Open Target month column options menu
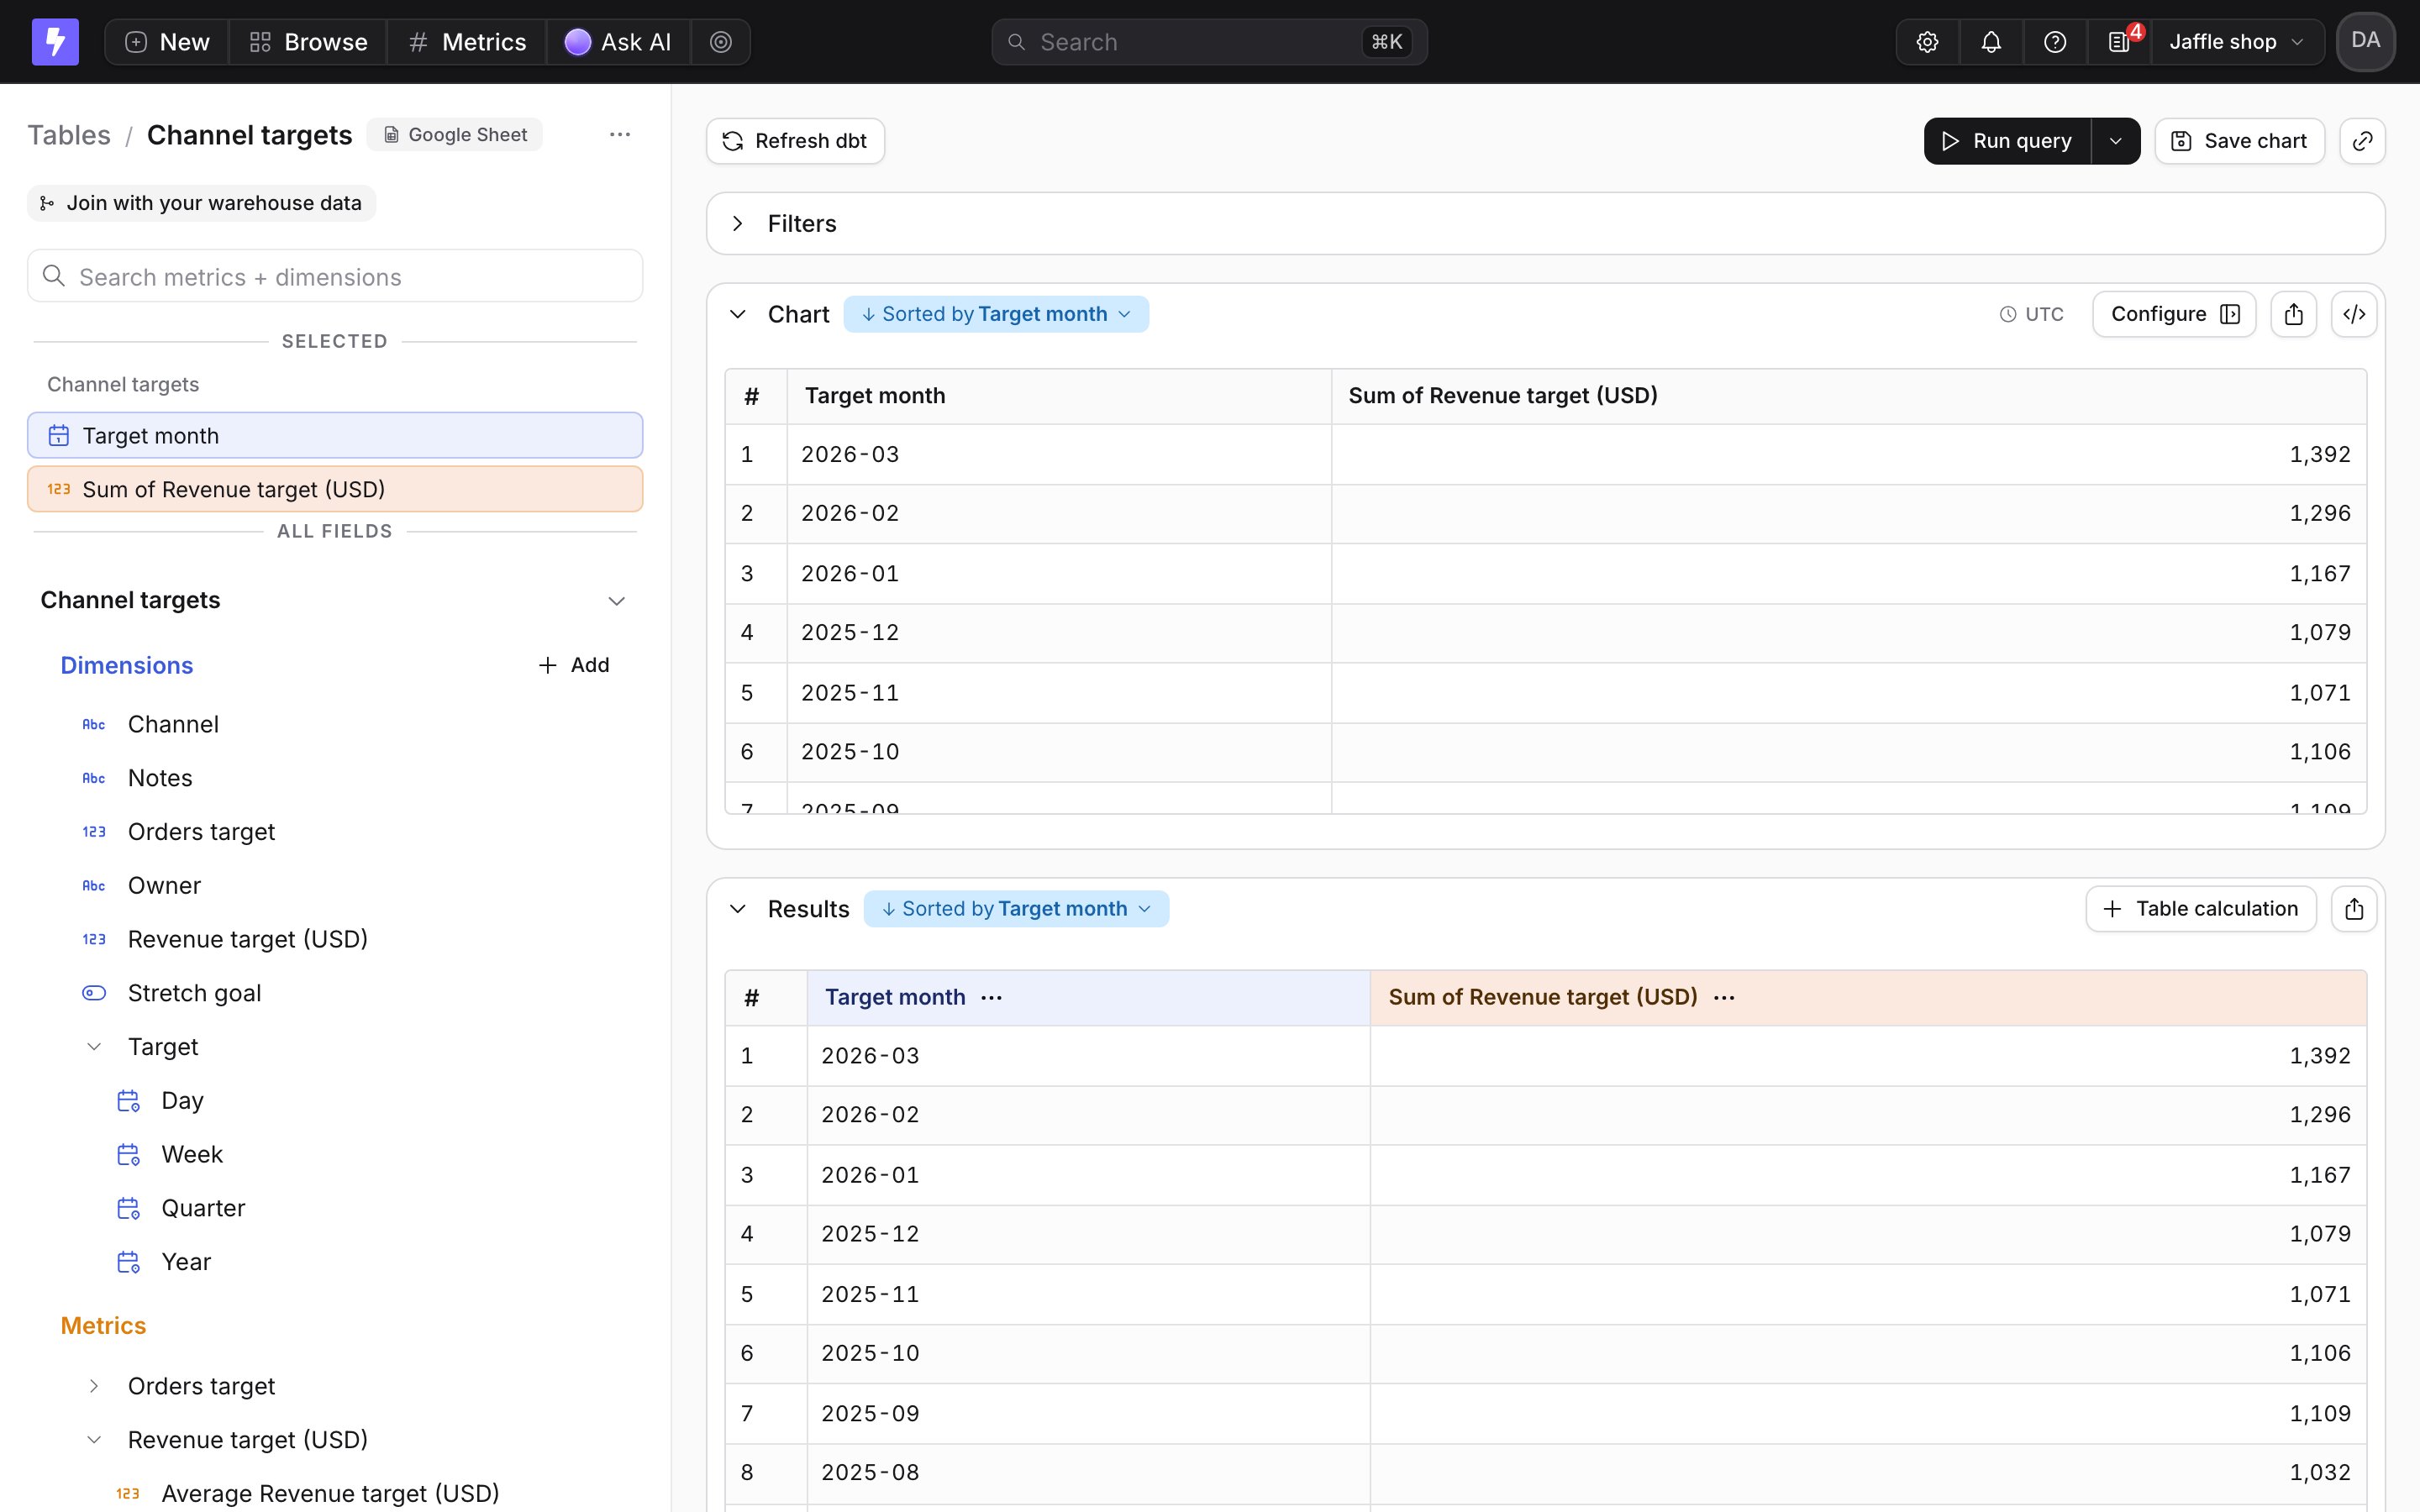The image size is (2420, 1512). pos(991,998)
